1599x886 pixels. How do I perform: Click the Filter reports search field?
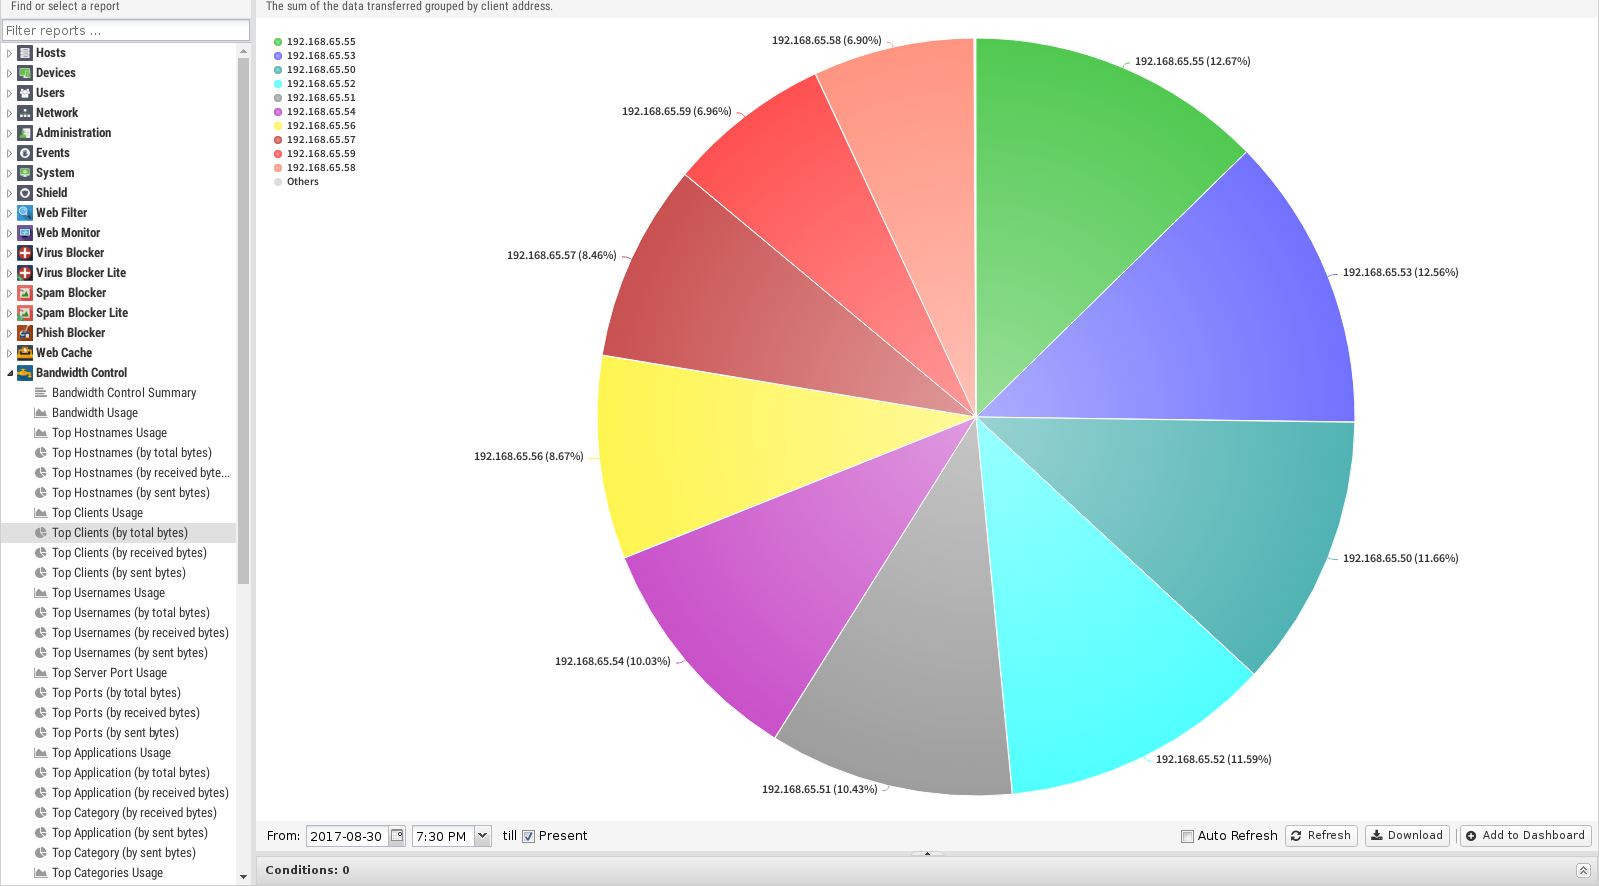[126, 31]
